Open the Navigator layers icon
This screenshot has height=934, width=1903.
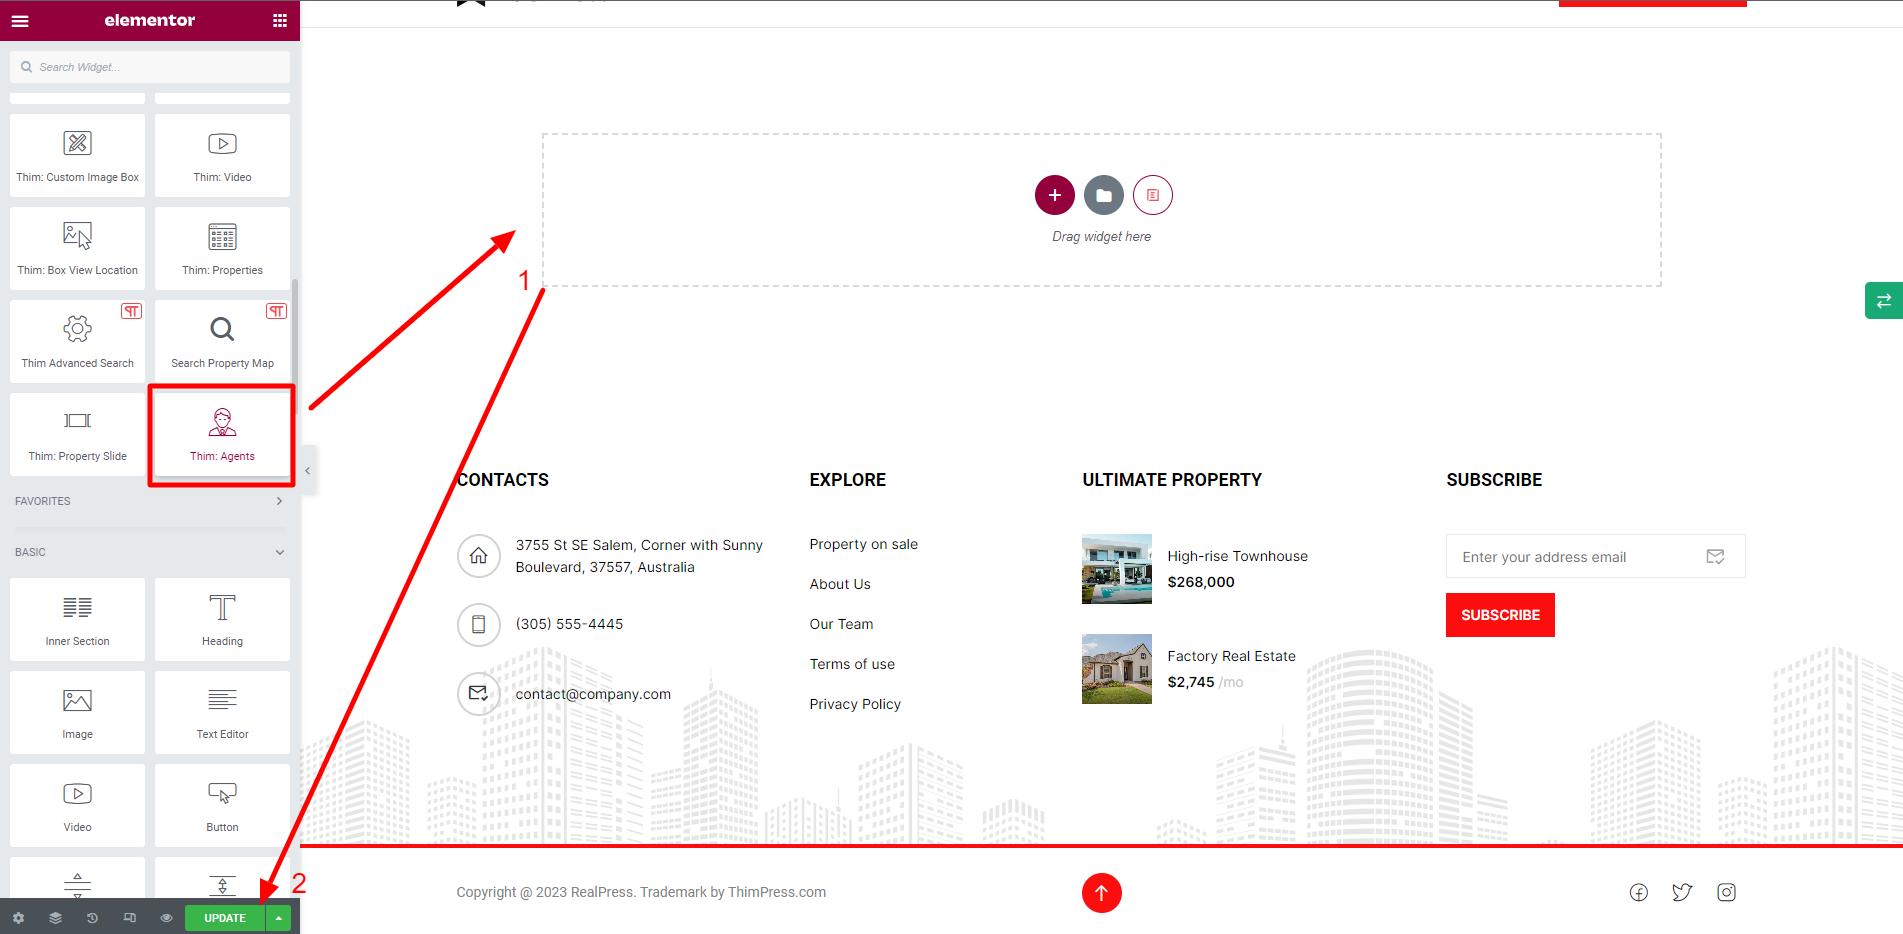click(55, 918)
